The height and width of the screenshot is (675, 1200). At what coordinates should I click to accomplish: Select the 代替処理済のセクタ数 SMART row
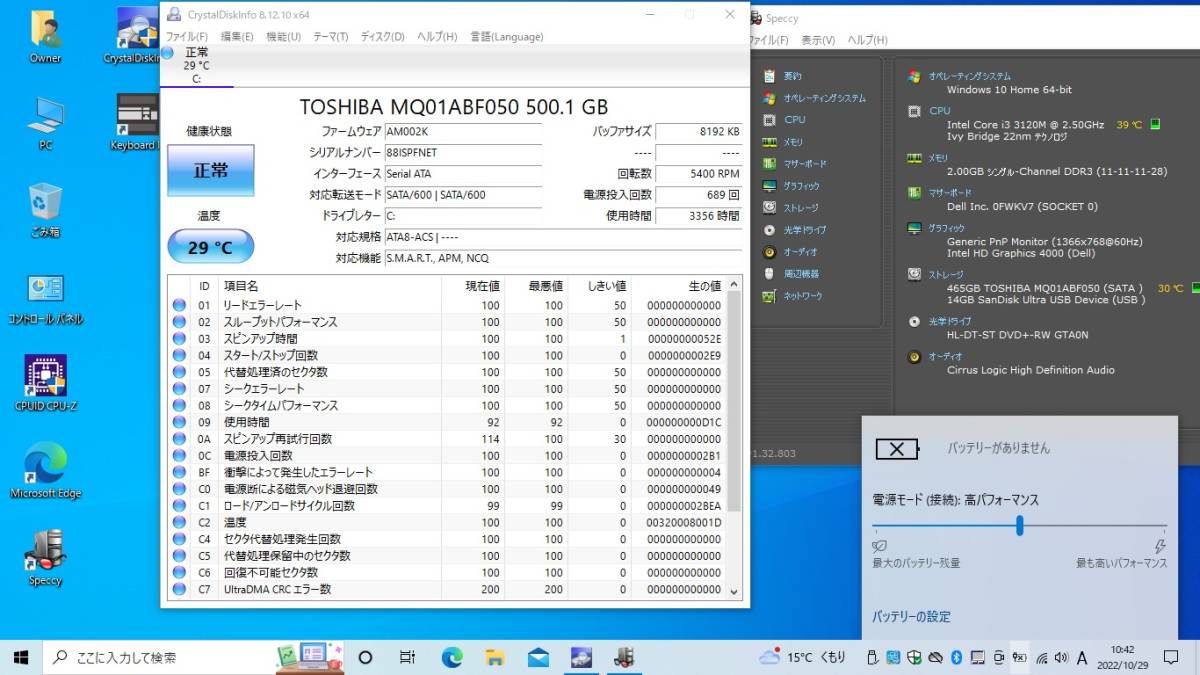(x=447, y=372)
